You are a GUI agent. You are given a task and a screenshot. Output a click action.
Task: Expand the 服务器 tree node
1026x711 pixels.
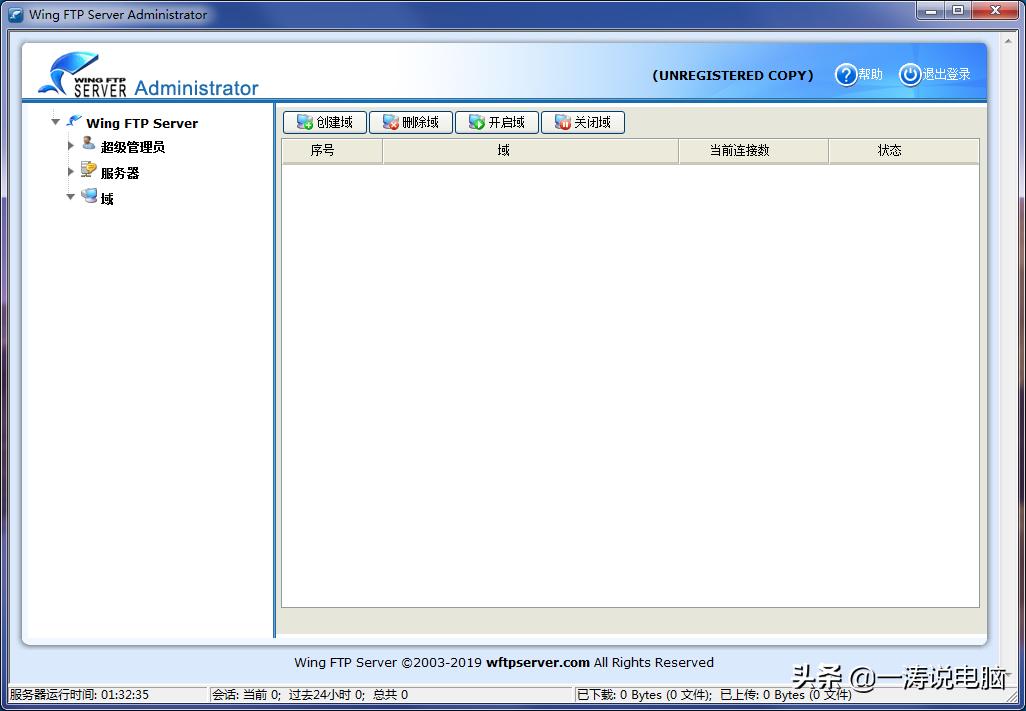[71, 171]
